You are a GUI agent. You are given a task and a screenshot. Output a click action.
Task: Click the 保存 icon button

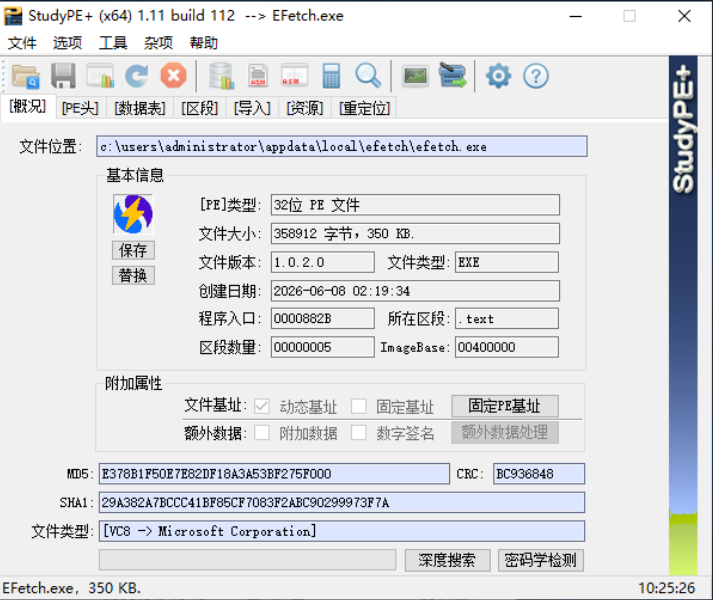click(133, 250)
